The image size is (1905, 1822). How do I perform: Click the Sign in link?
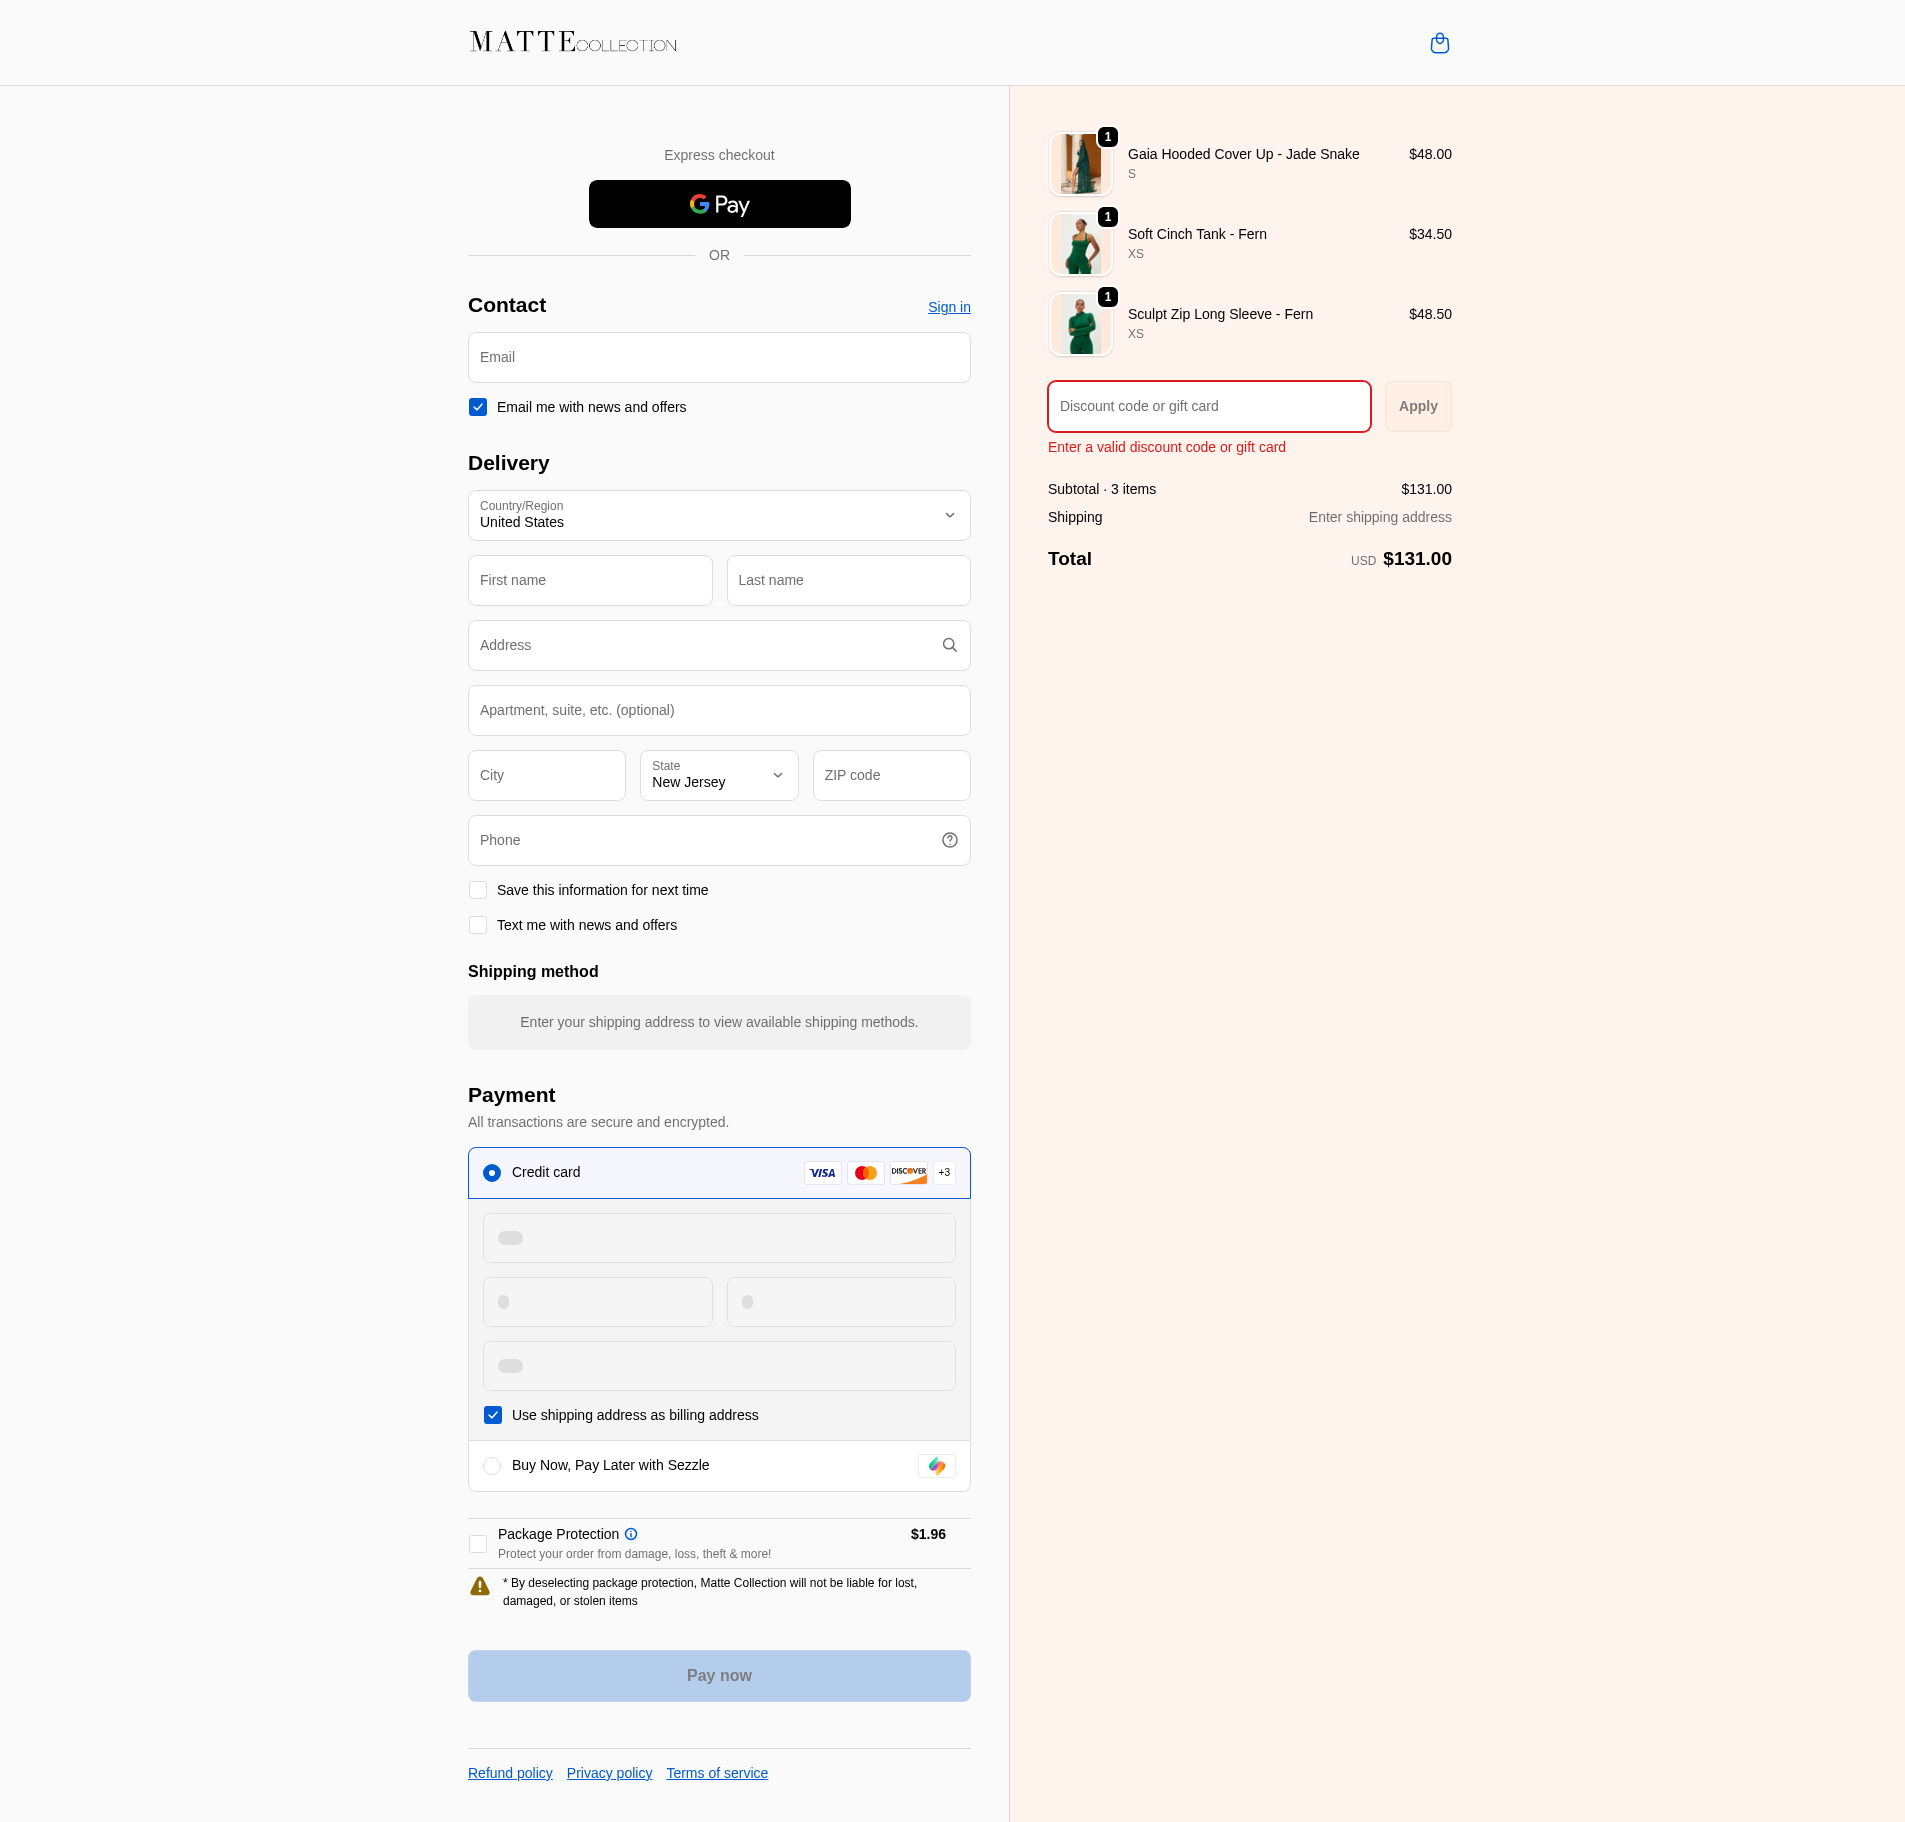(948, 307)
